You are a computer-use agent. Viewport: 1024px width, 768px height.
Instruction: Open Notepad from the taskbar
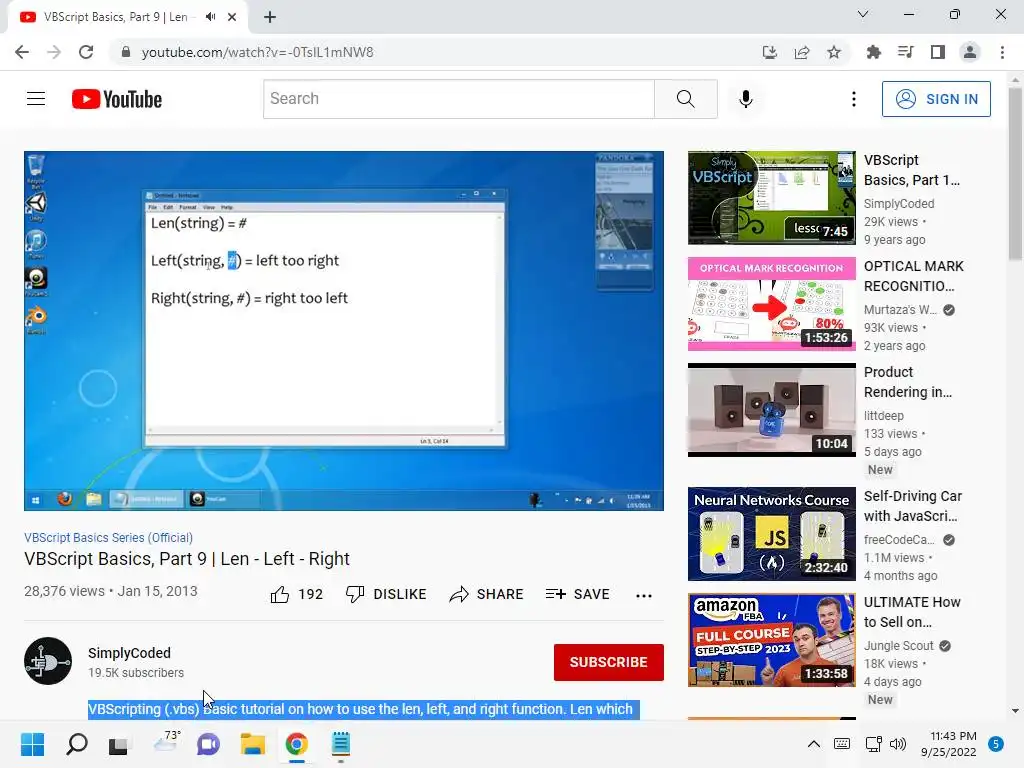pyautogui.click(x=340, y=744)
